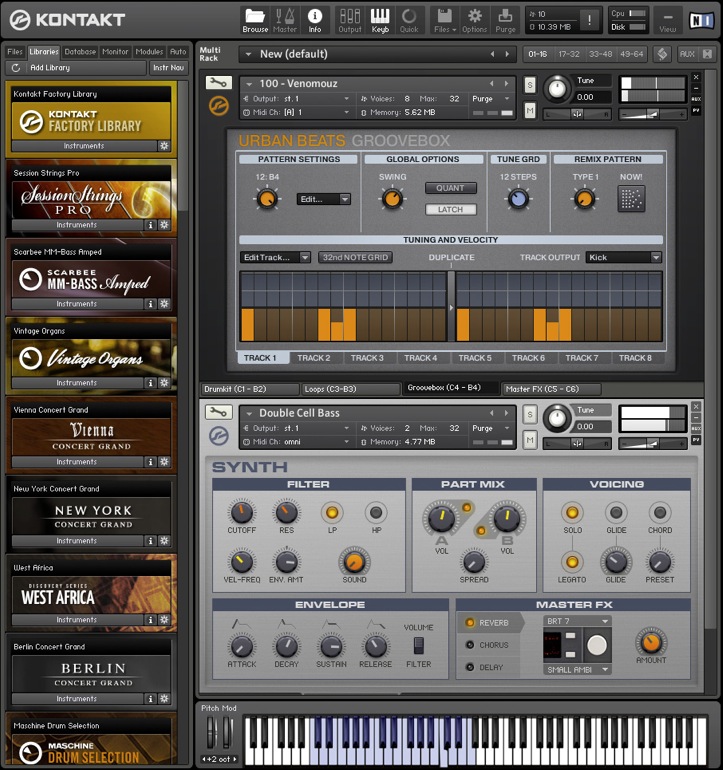
Task: Click the Instr Nav button
Action: [x=168, y=68]
